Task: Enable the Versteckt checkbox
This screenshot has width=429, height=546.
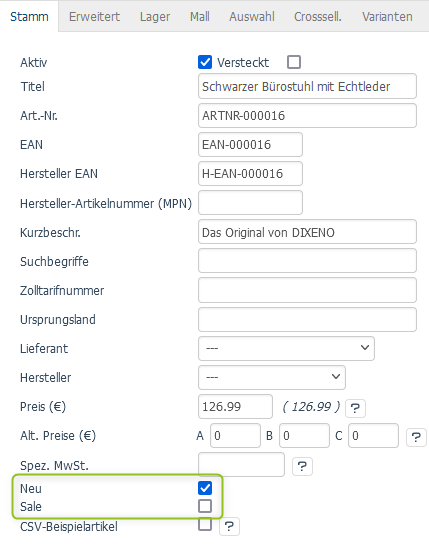Action: coord(294,62)
